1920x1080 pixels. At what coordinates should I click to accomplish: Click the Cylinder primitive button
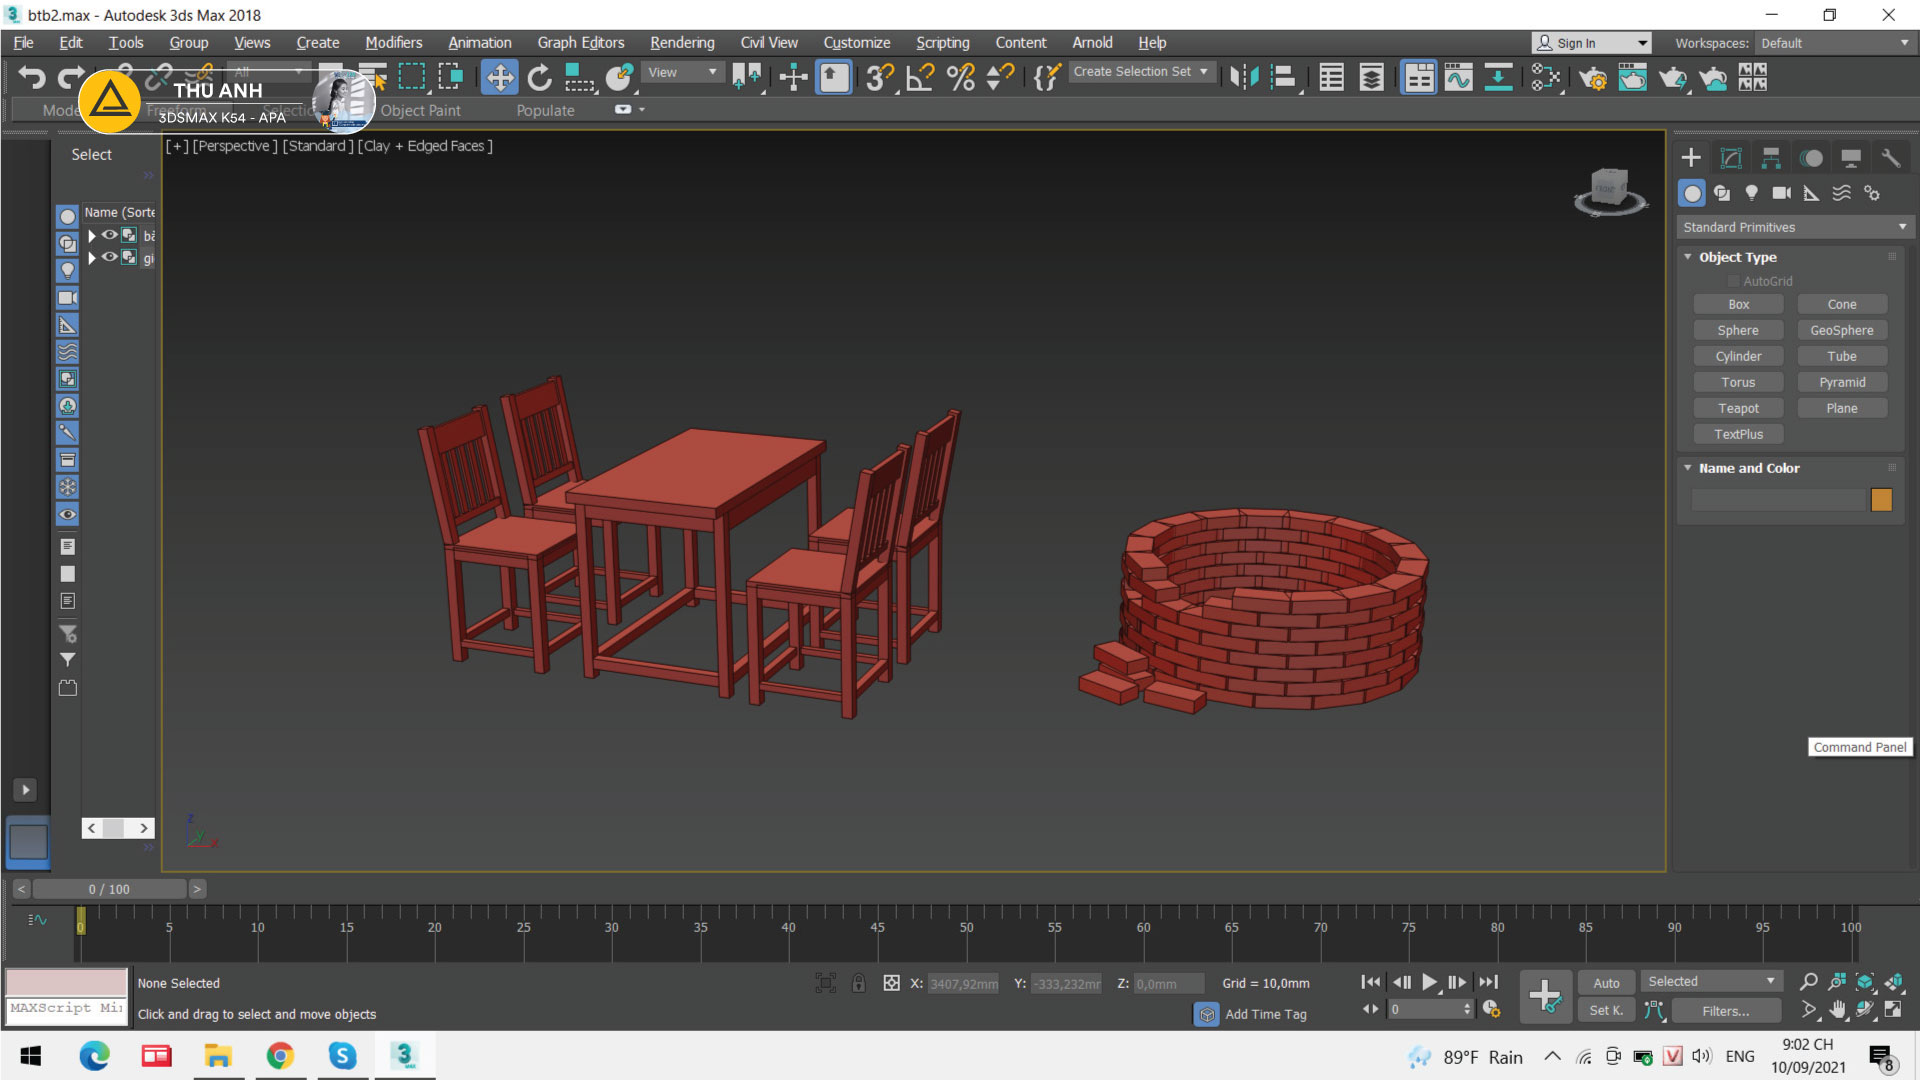coord(1738,356)
